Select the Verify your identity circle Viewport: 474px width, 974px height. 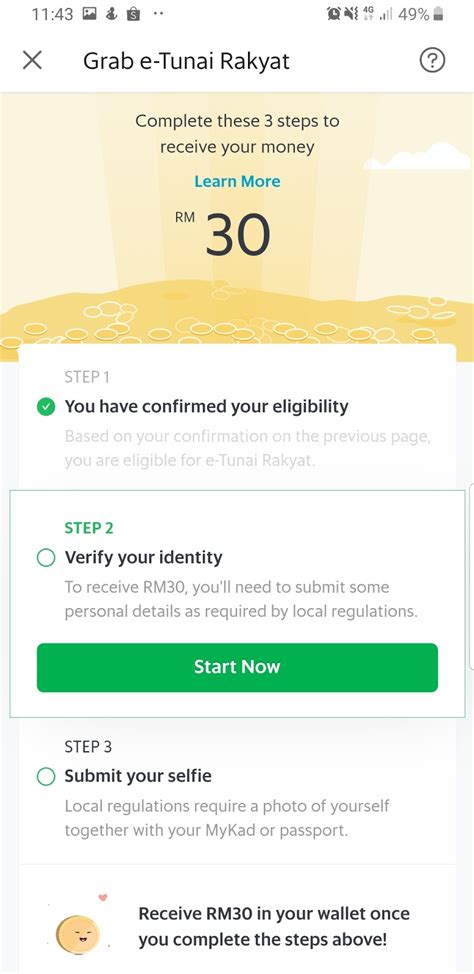tap(45, 558)
